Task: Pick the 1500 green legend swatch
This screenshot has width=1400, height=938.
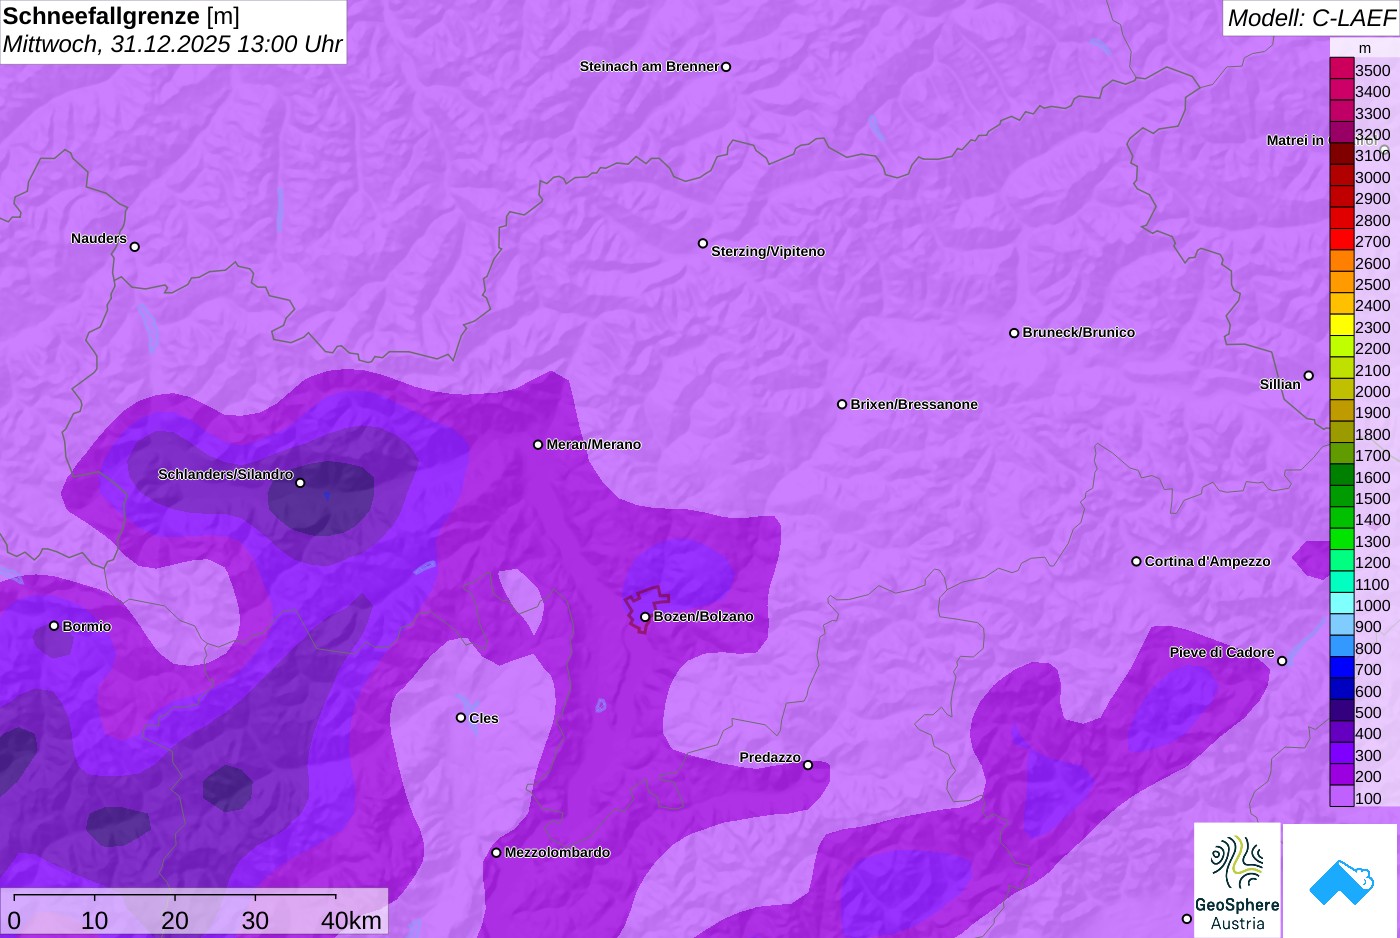Action: tap(1342, 497)
